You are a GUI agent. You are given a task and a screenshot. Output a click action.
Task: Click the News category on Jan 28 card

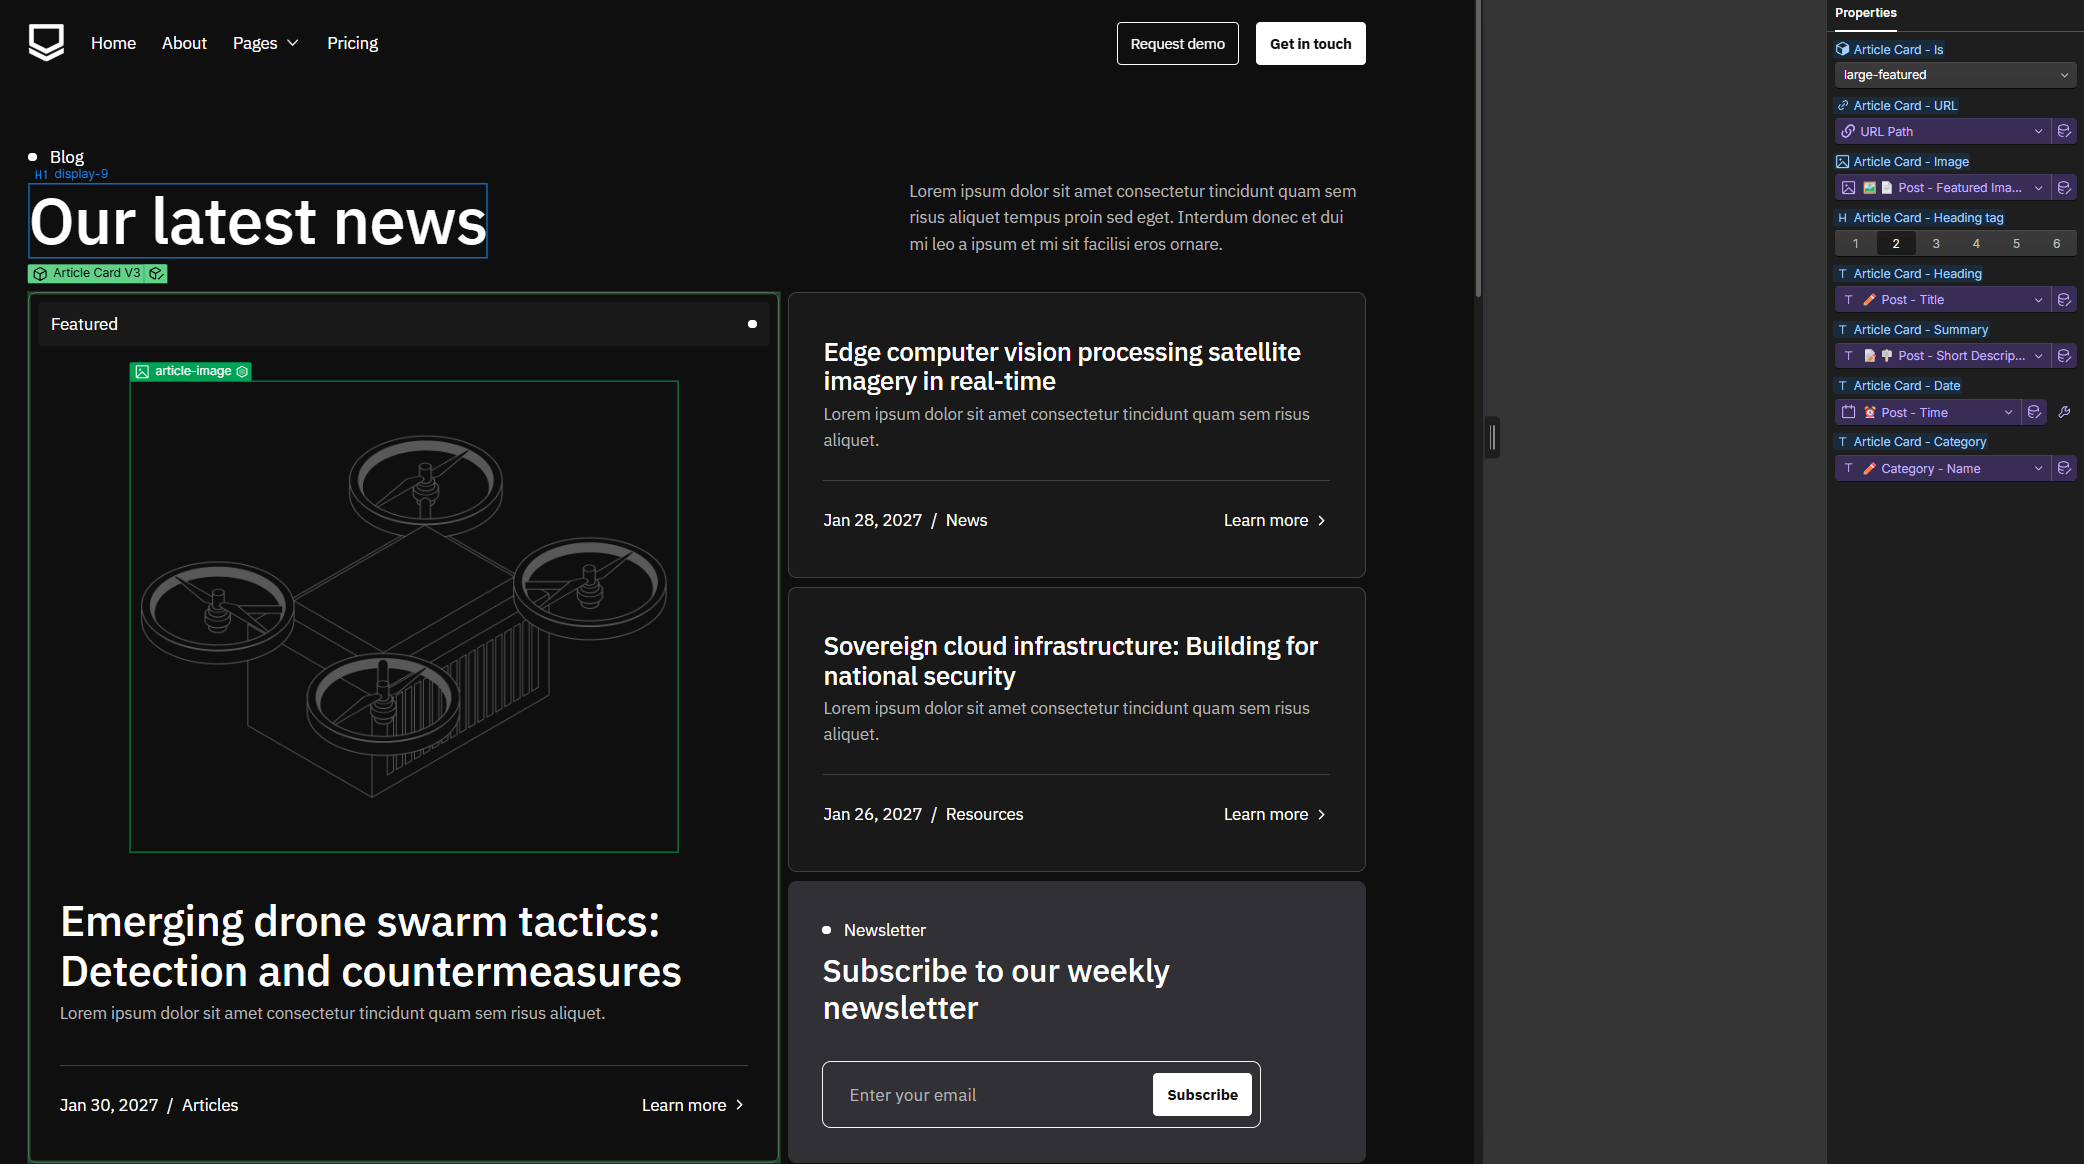966,521
